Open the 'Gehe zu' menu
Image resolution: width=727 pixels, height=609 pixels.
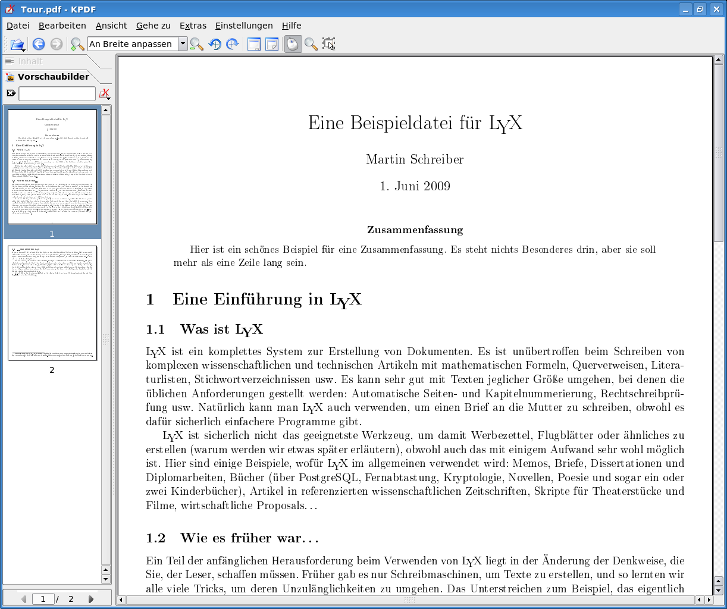click(x=153, y=26)
